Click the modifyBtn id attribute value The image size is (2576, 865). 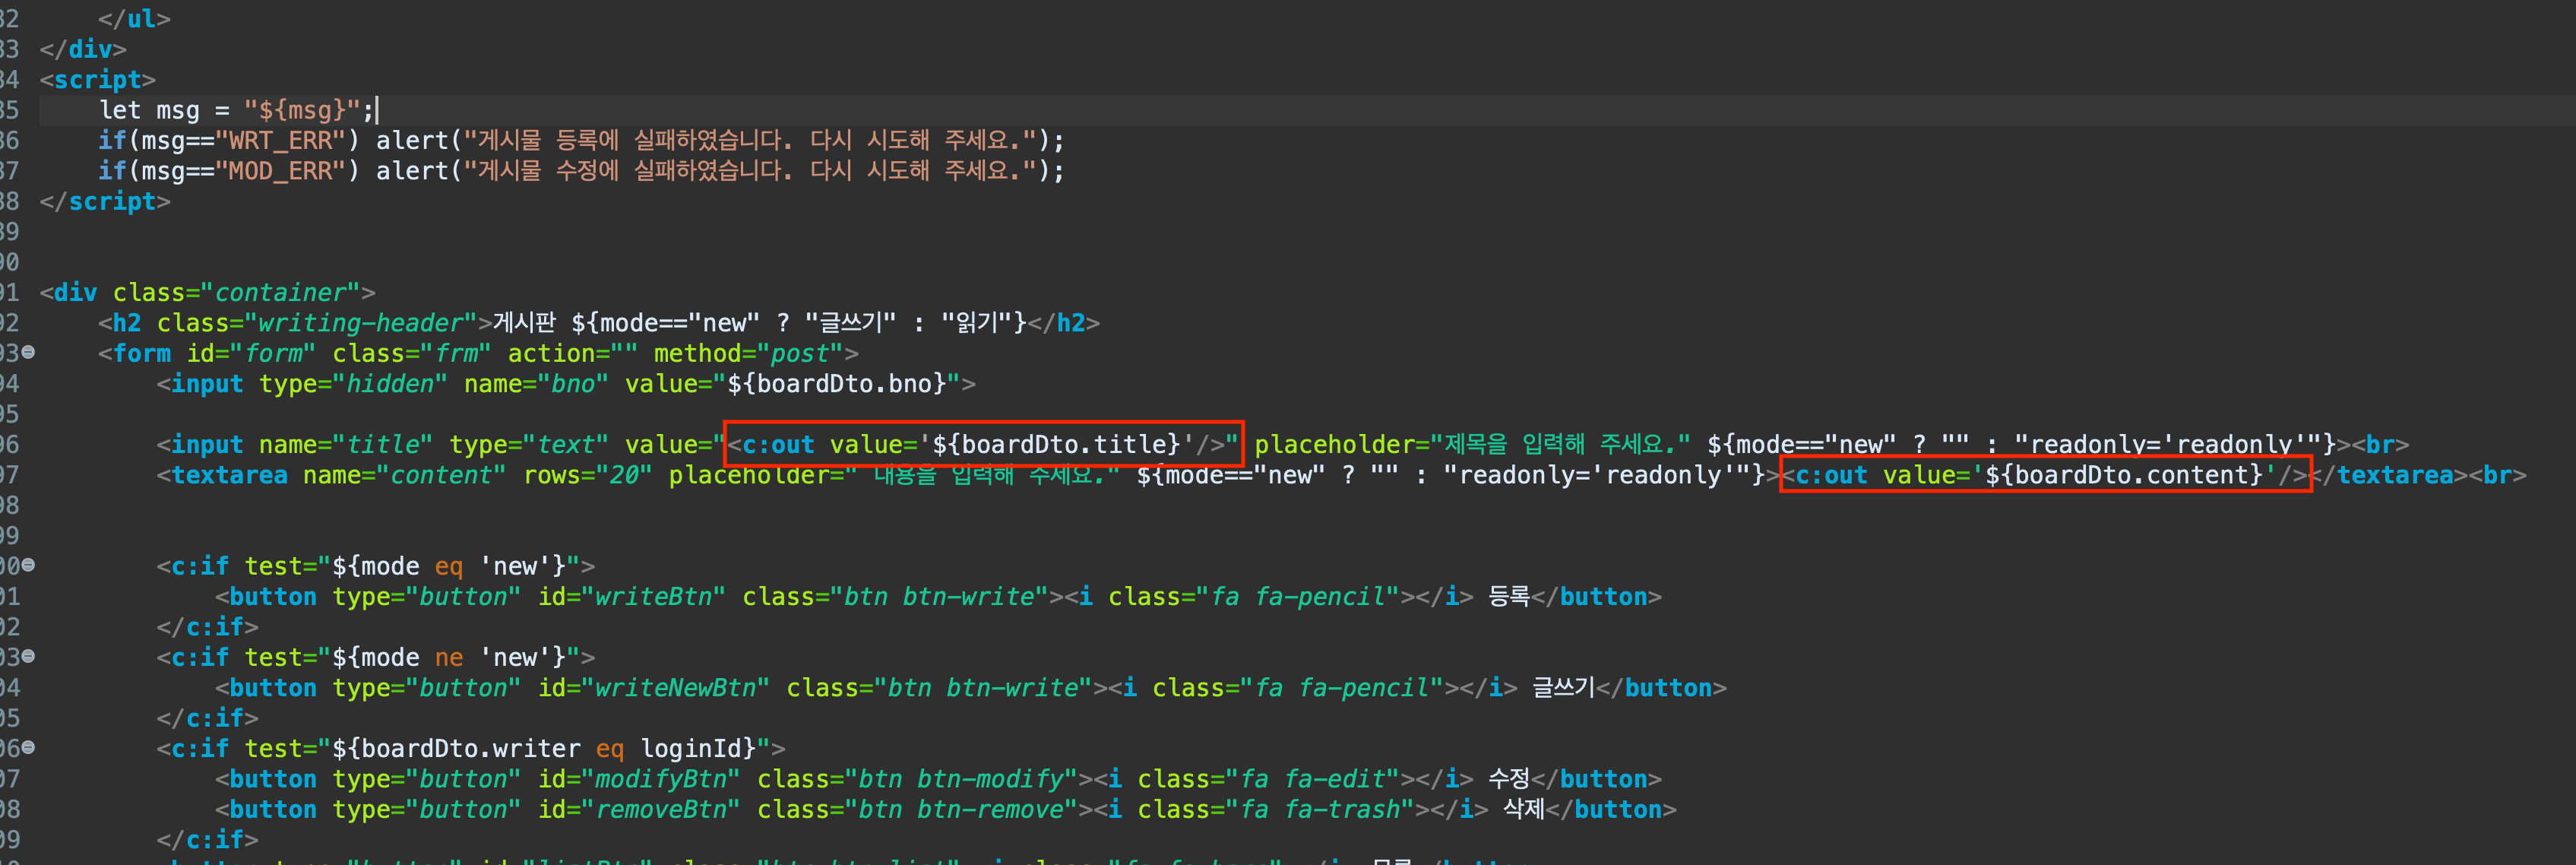666,779
